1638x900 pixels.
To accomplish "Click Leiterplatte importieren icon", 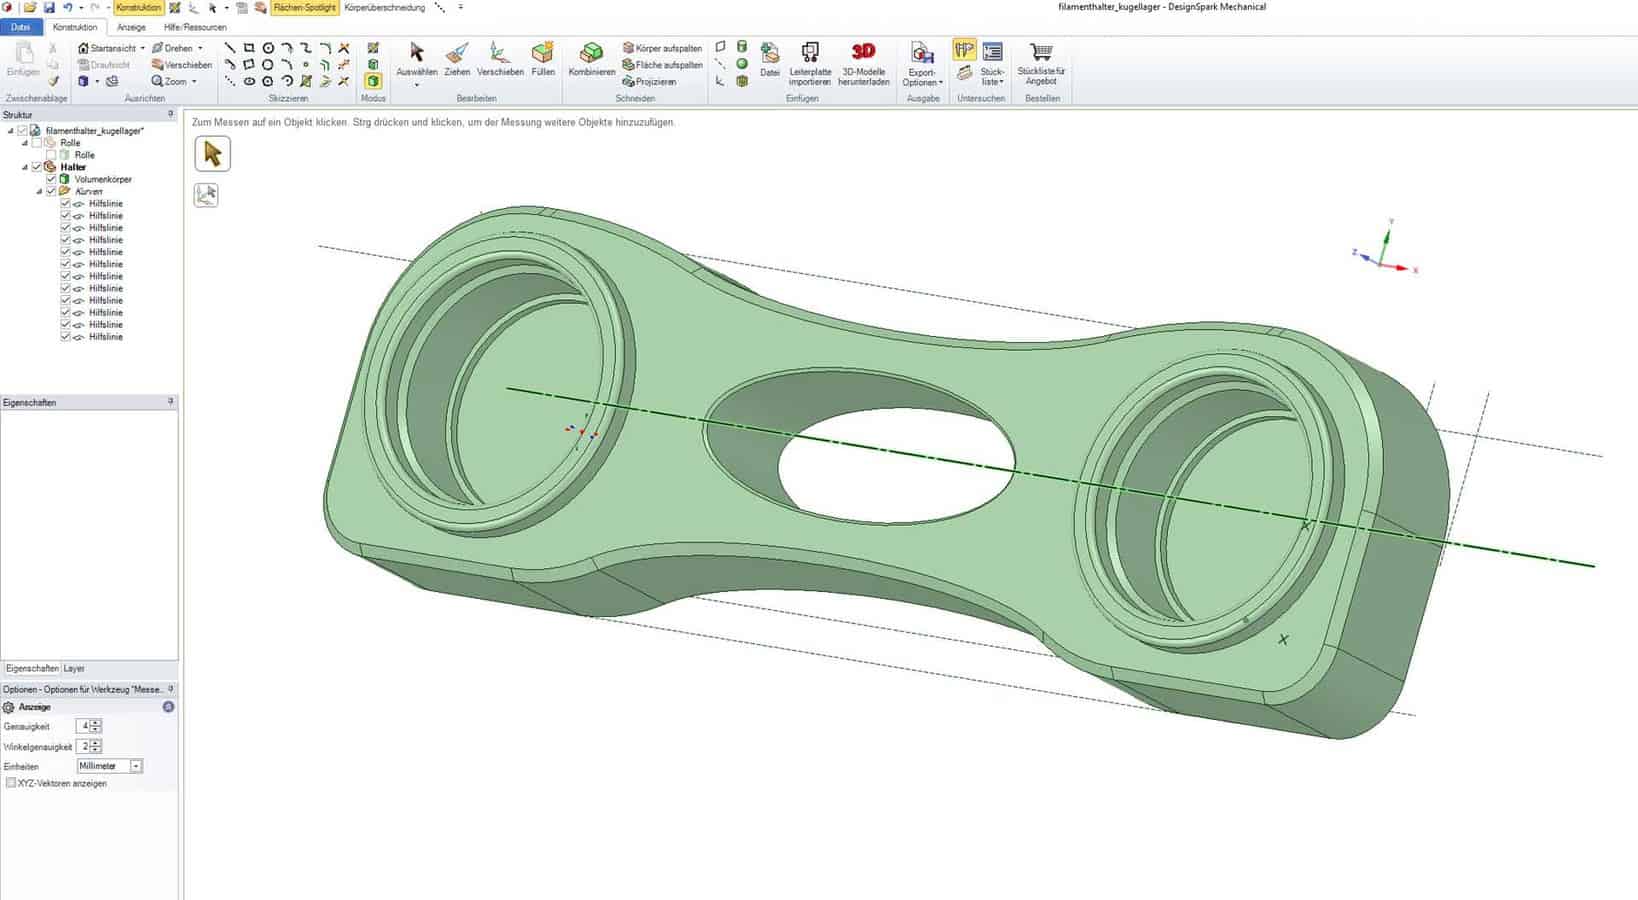I will (810, 62).
